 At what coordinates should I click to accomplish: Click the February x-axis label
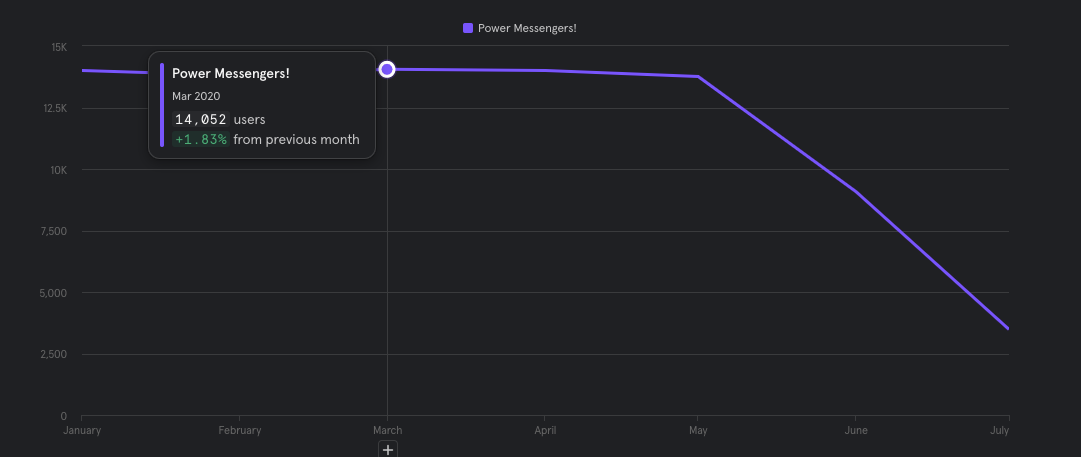coord(239,430)
